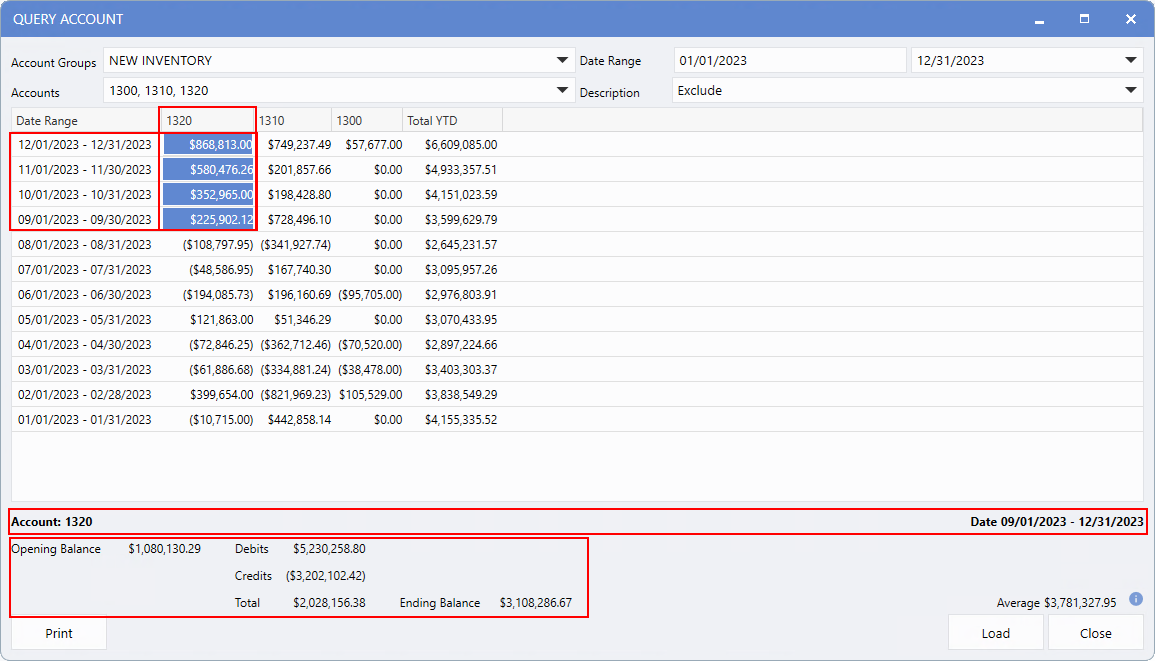Click the Date Range column header
Screen dimensions: 1155x661
pos(85,120)
